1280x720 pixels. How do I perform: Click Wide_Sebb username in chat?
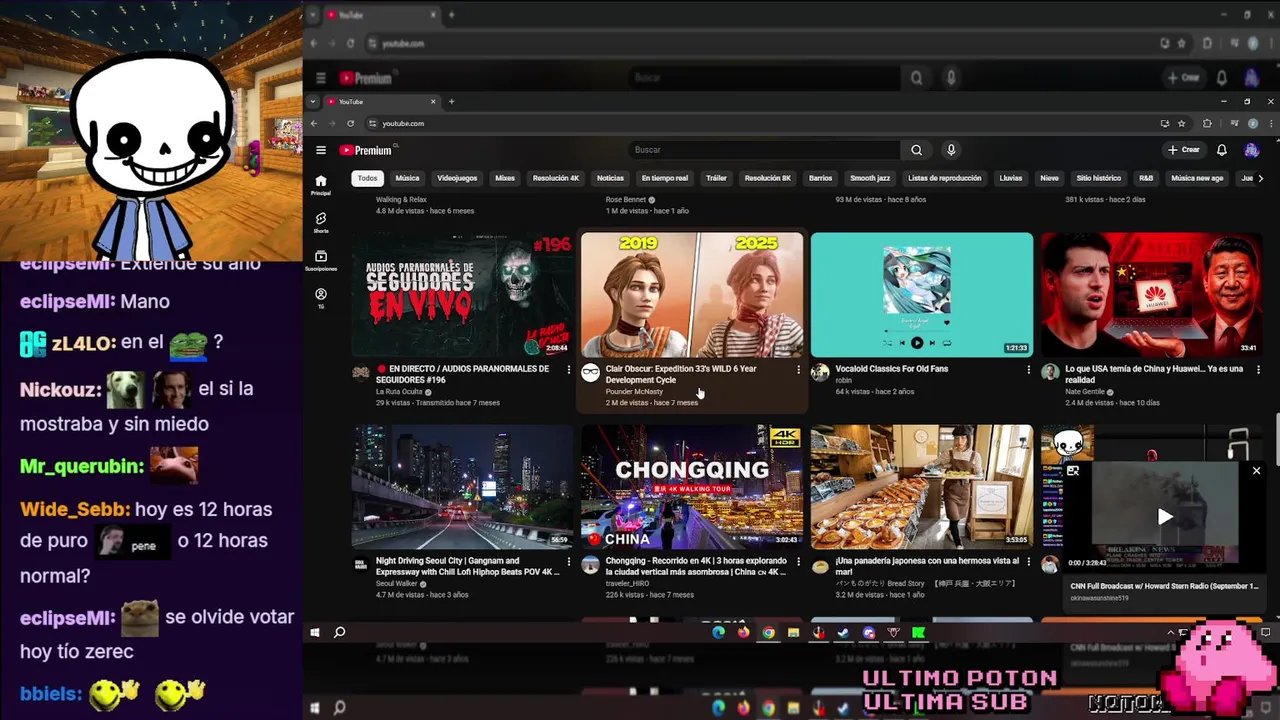pos(75,509)
